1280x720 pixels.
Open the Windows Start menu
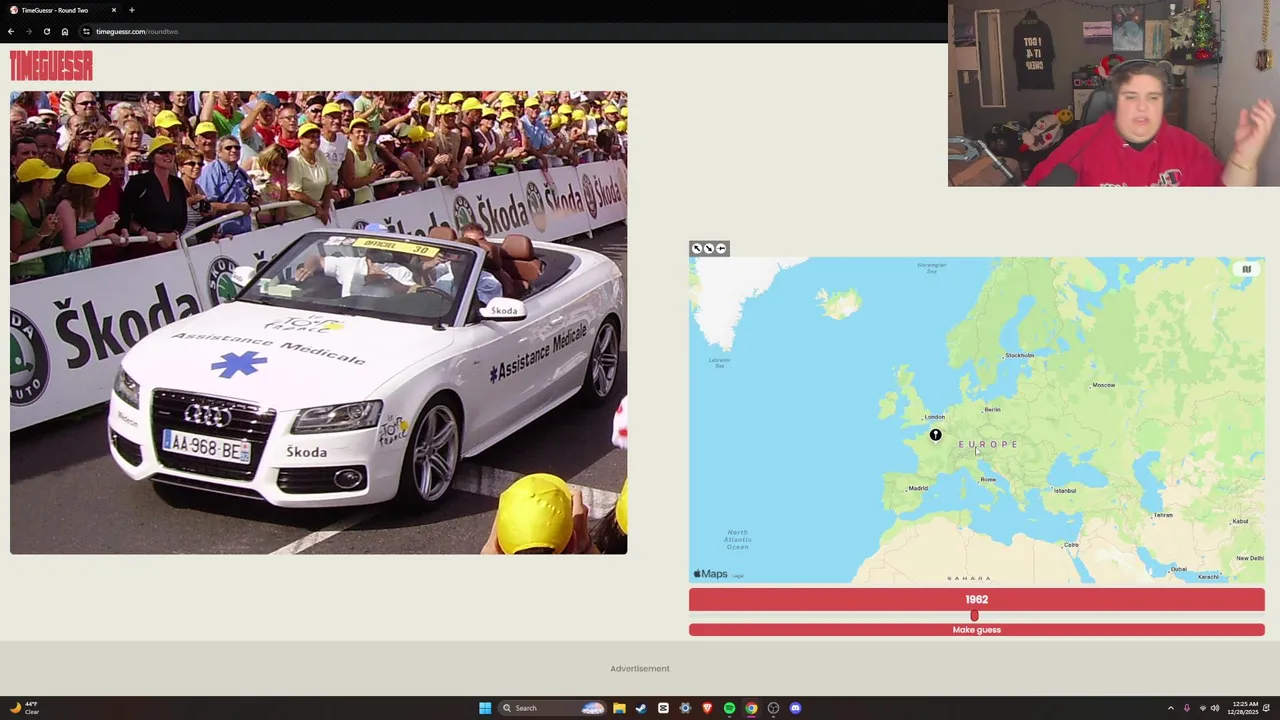[485, 708]
